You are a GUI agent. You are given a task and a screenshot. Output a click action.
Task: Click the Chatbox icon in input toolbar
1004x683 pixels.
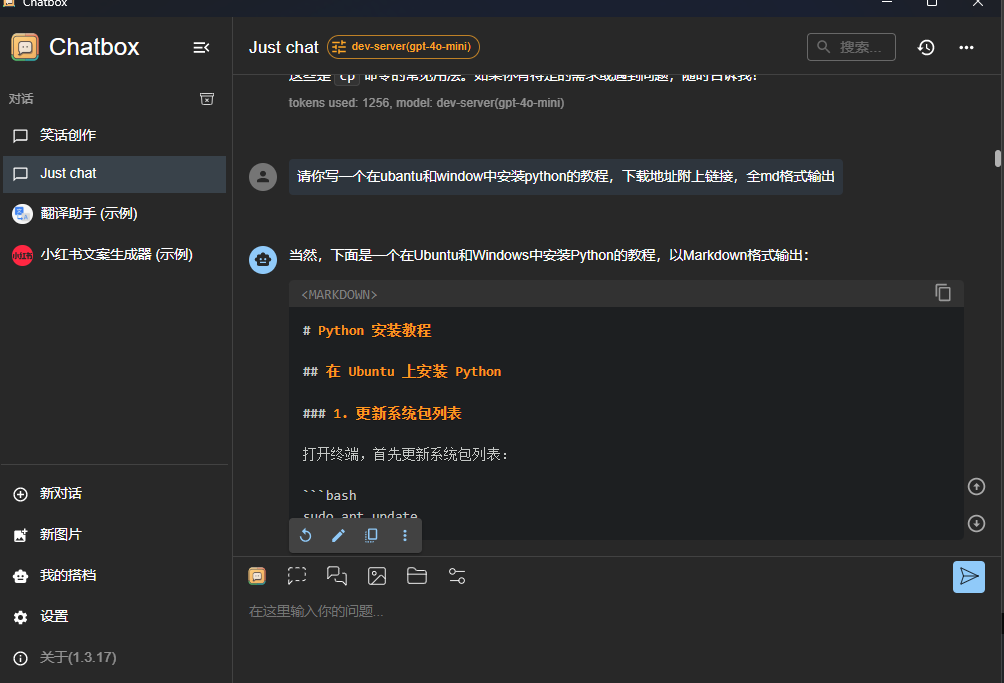tap(257, 576)
